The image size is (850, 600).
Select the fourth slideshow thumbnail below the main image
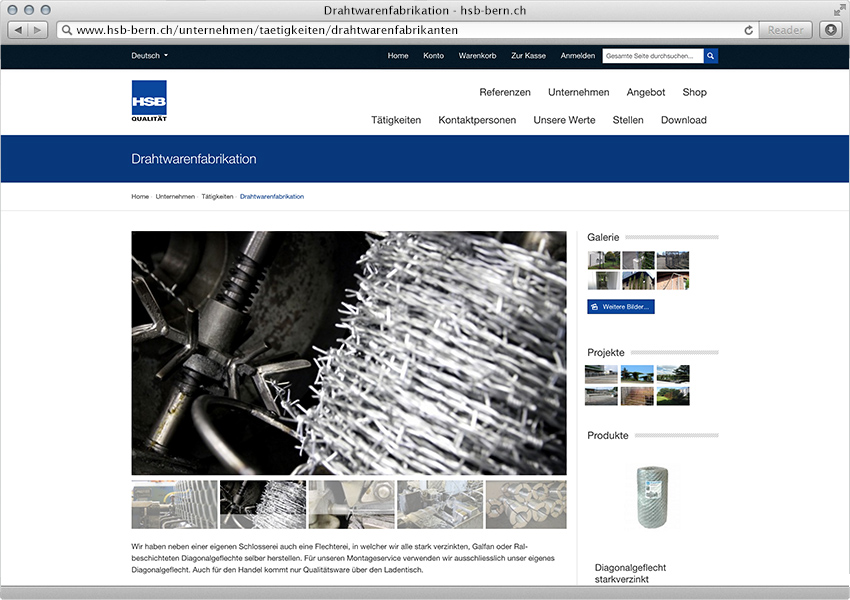pyautogui.click(x=440, y=504)
